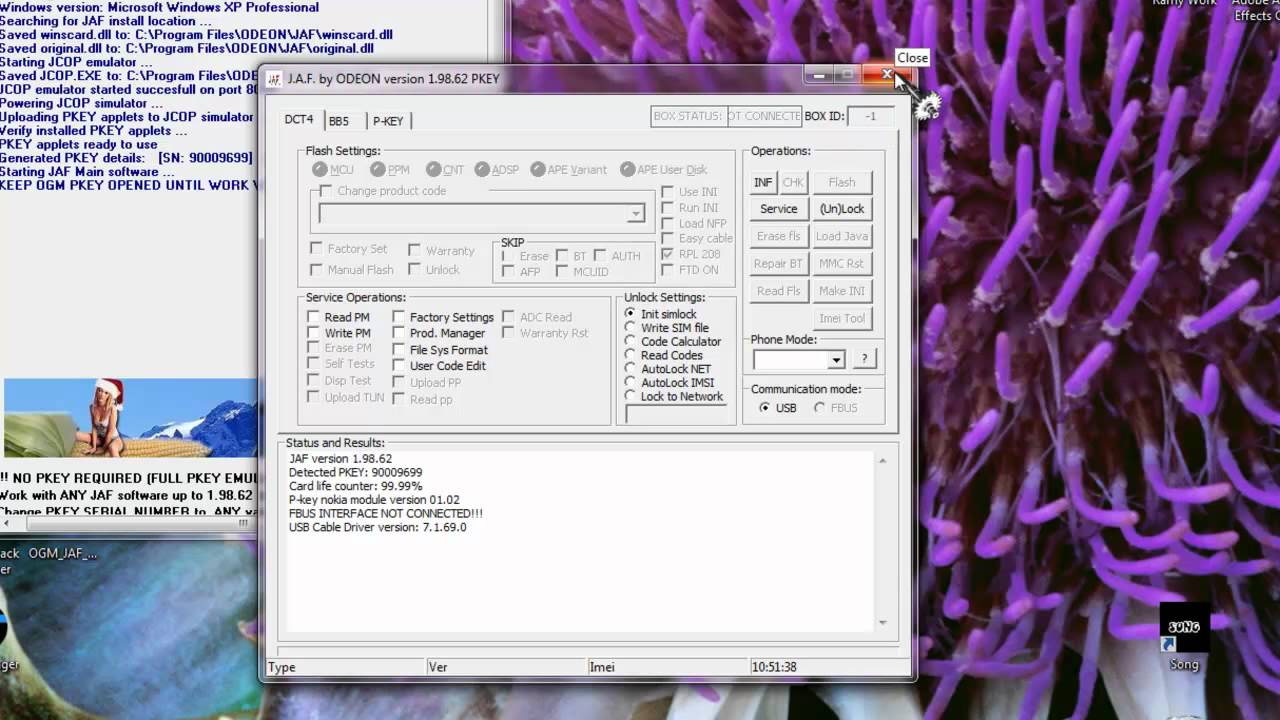The height and width of the screenshot is (720, 1280).
Task: Click the Flash operation button
Action: (842, 182)
